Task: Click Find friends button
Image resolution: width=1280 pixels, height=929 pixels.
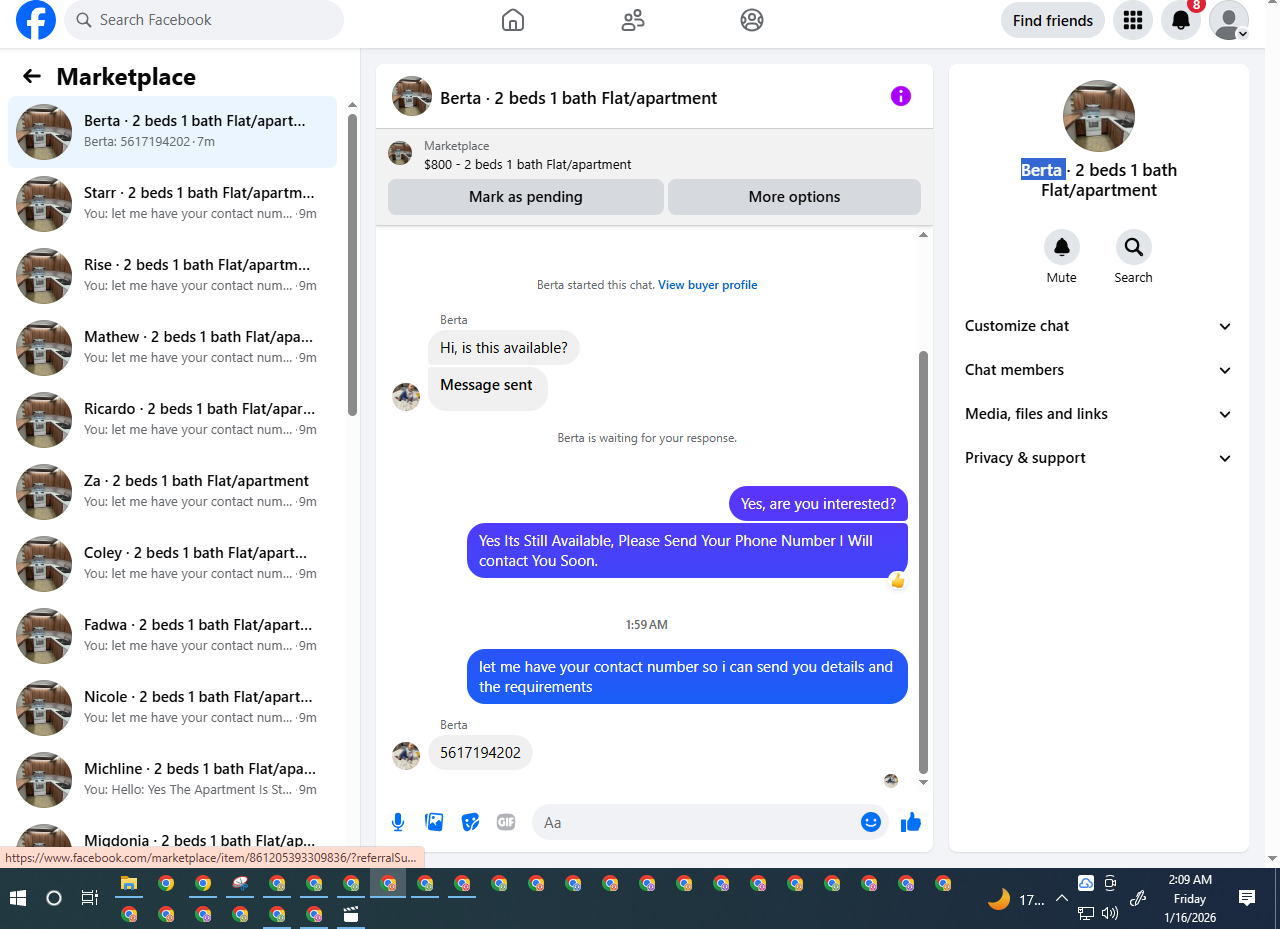Action: (1053, 20)
